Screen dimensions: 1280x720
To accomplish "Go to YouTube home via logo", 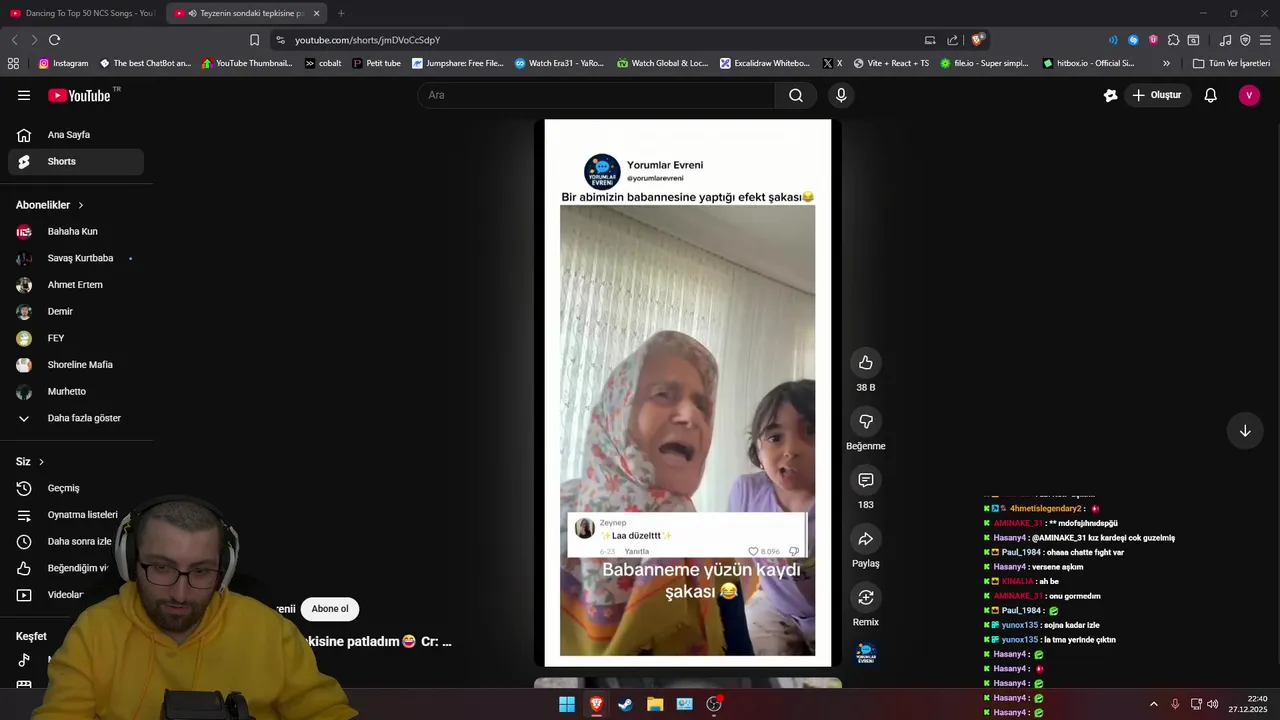I will click(x=80, y=95).
